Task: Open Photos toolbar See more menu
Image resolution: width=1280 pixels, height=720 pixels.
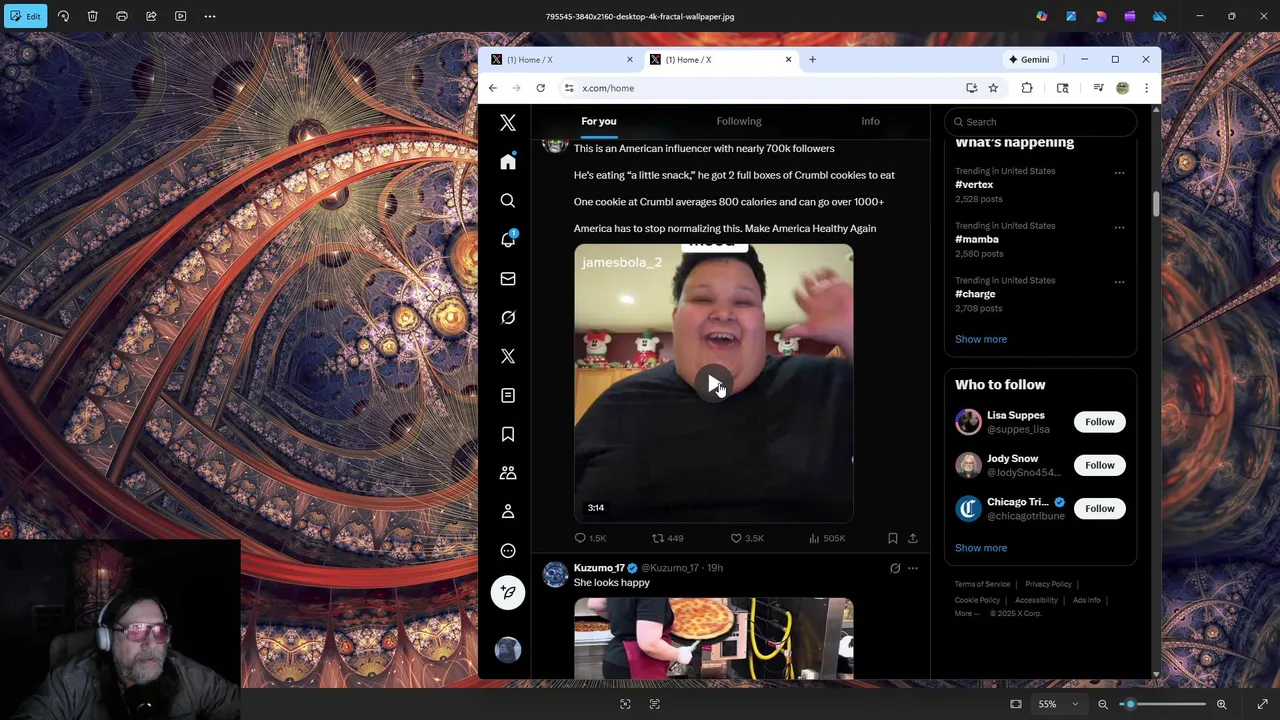Action: point(210,16)
